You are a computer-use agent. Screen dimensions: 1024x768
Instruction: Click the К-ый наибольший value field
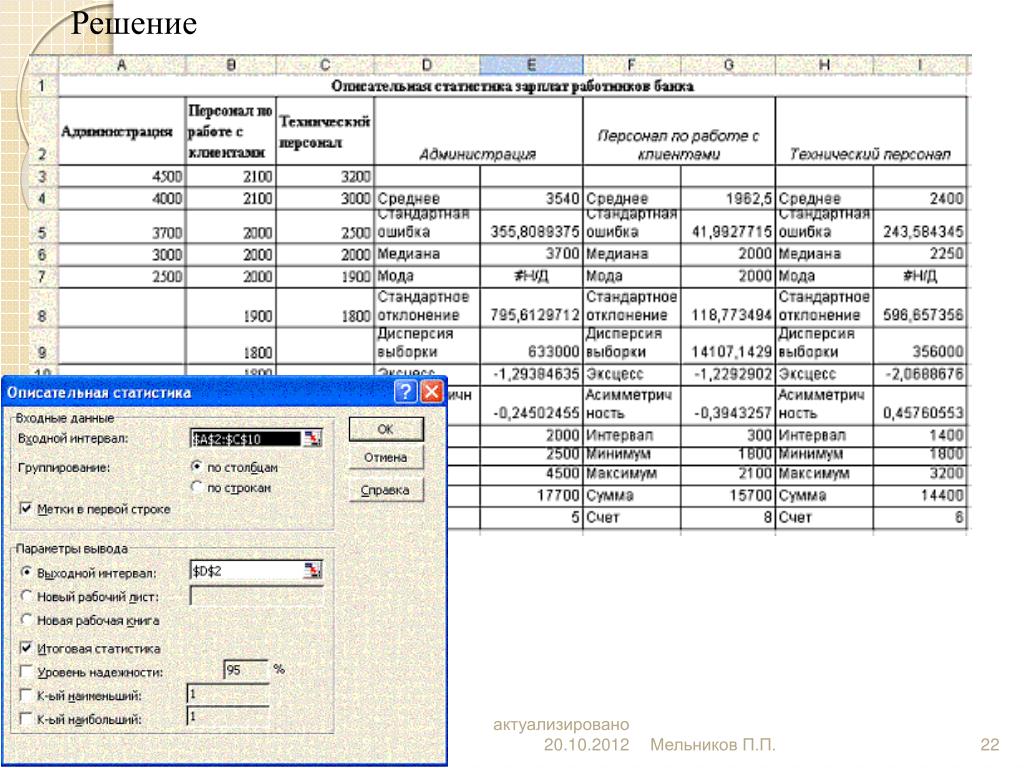[228, 716]
